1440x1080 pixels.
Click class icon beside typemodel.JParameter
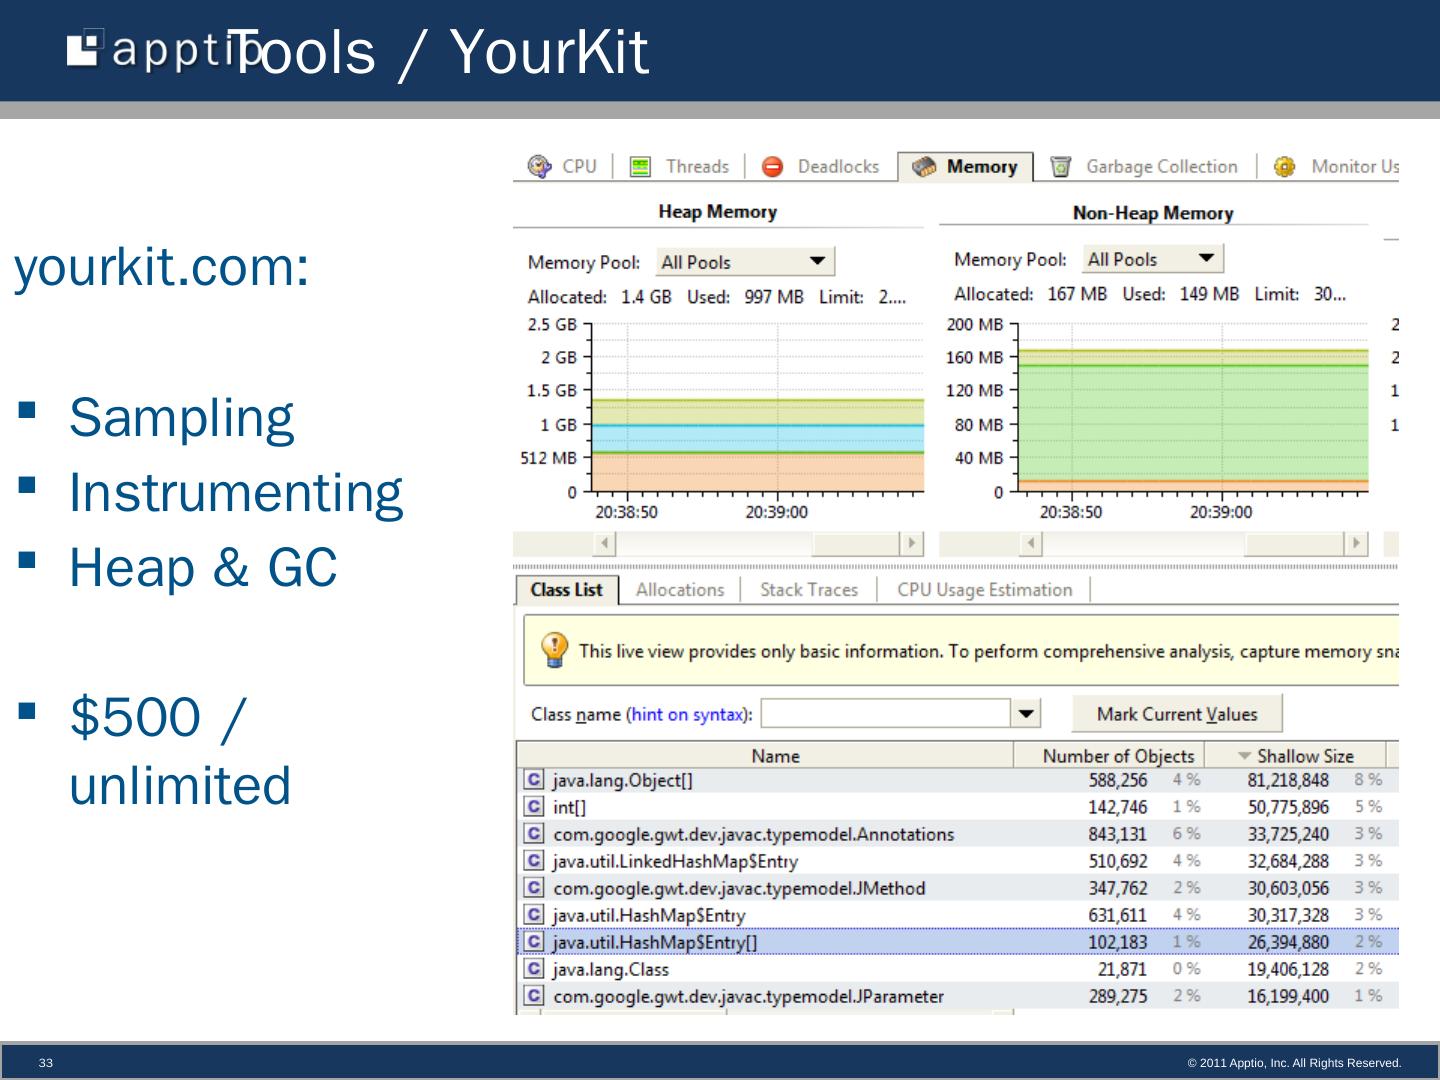click(x=534, y=996)
